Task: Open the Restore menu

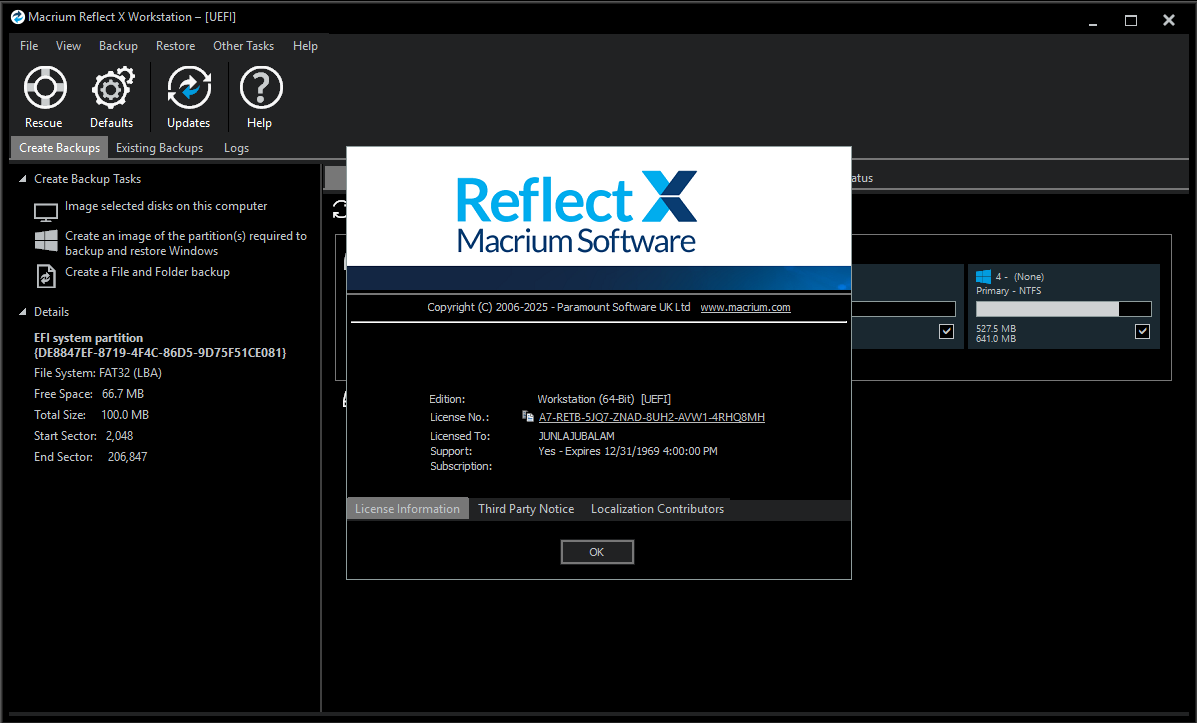Action: [176, 46]
